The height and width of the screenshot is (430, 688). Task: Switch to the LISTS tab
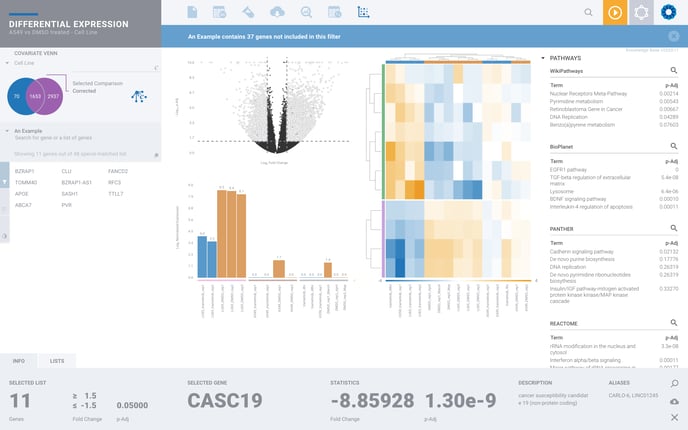(x=57, y=361)
